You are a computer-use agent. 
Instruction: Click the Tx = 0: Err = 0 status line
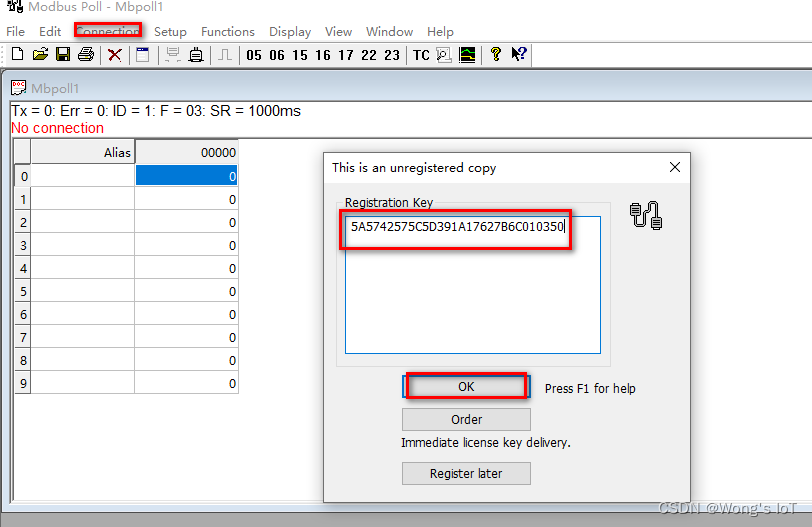[x=156, y=111]
